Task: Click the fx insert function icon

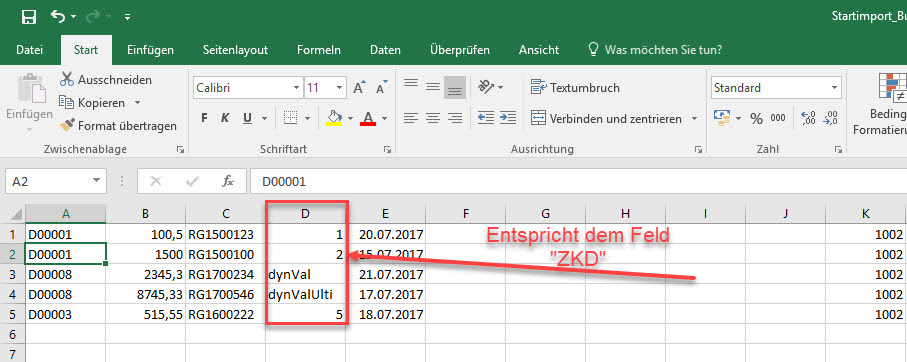Action: (228, 182)
